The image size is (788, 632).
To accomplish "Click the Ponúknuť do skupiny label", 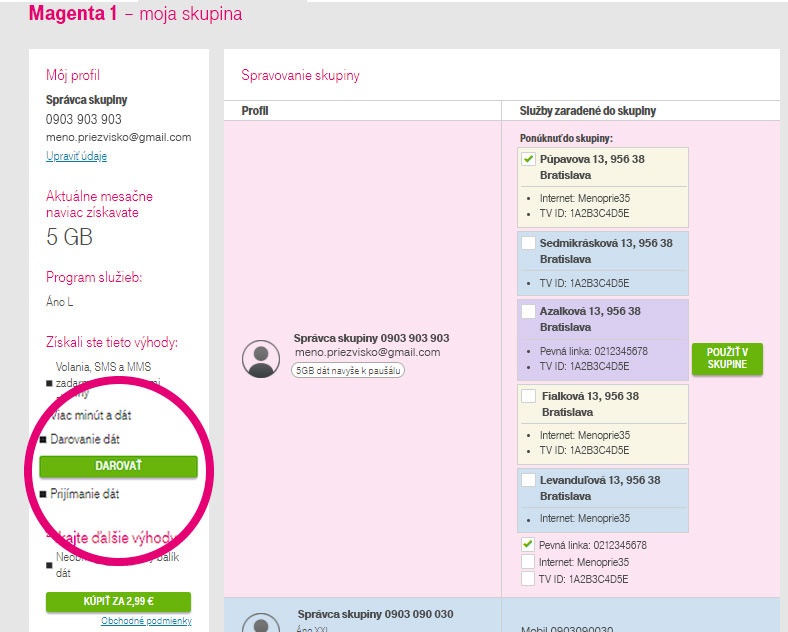I will 566,138.
